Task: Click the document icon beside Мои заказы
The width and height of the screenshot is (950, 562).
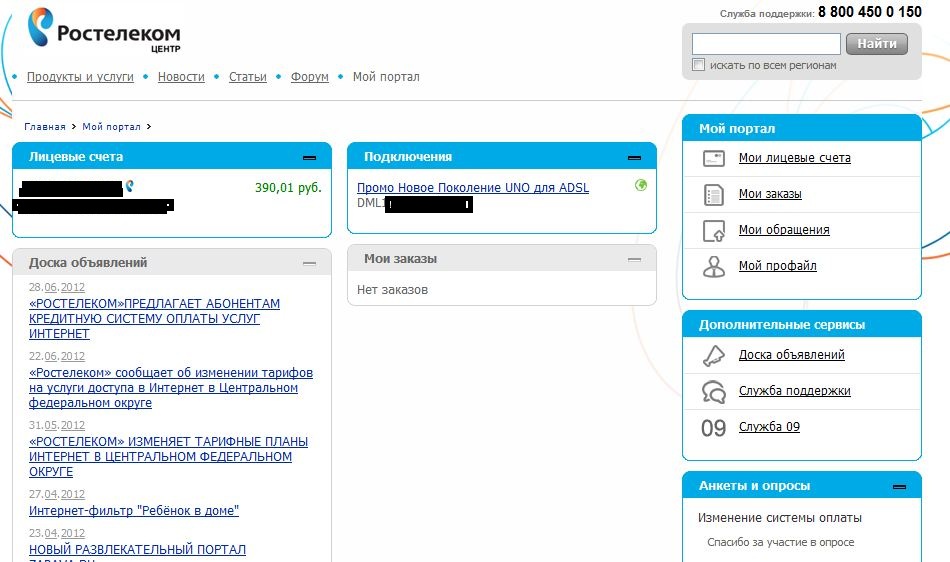Action: pyautogui.click(x=714, y=195)
